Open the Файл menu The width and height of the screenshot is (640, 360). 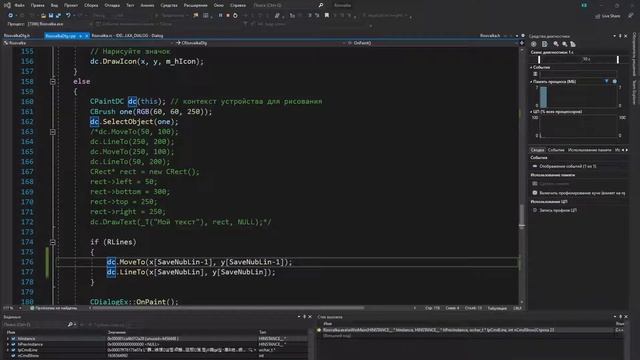point(19,5)
